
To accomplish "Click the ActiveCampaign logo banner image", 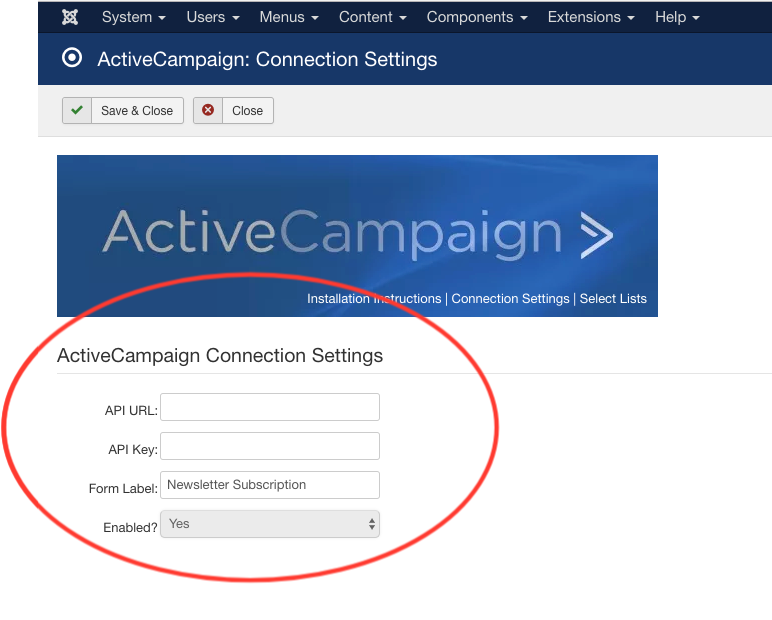I will coord(357,235).
